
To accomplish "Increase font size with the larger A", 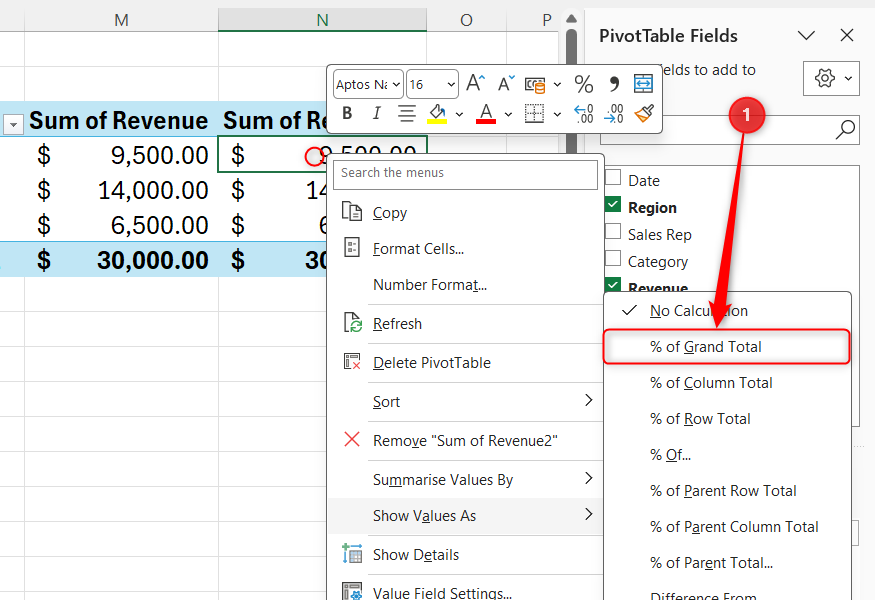I will tap(475, 84).
